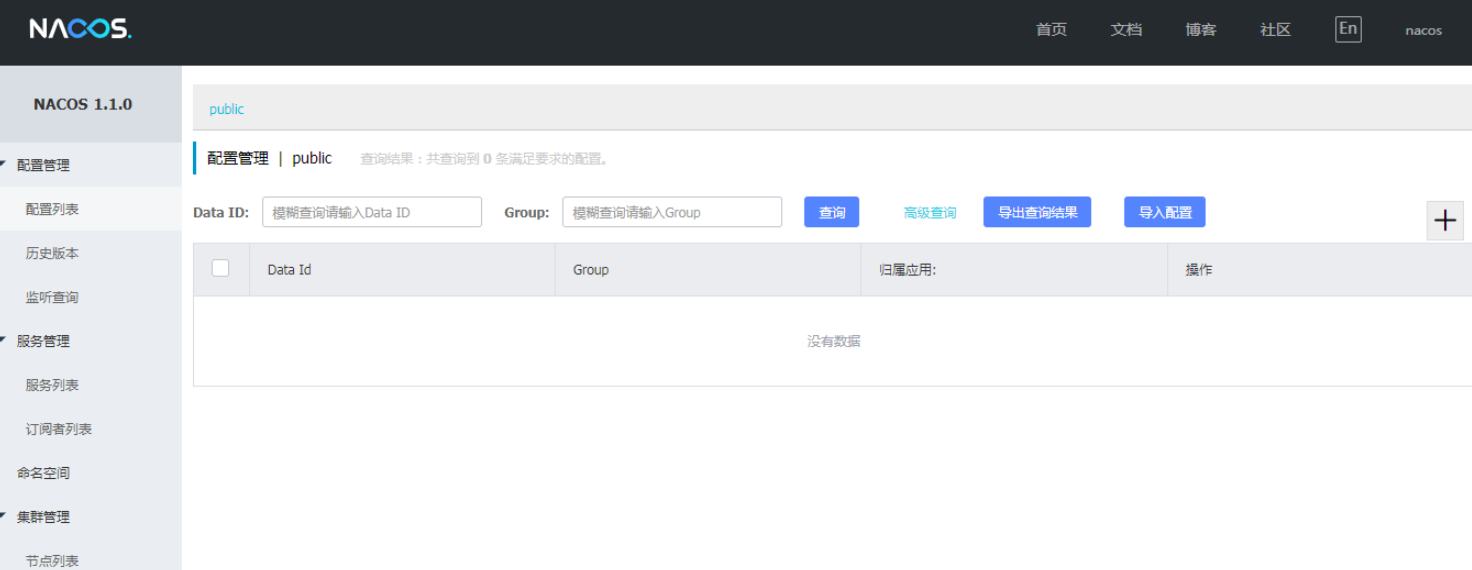This screenshot has width=1472, height=570.
Task: Click the 归属应用 column header
Action: 1014,269
